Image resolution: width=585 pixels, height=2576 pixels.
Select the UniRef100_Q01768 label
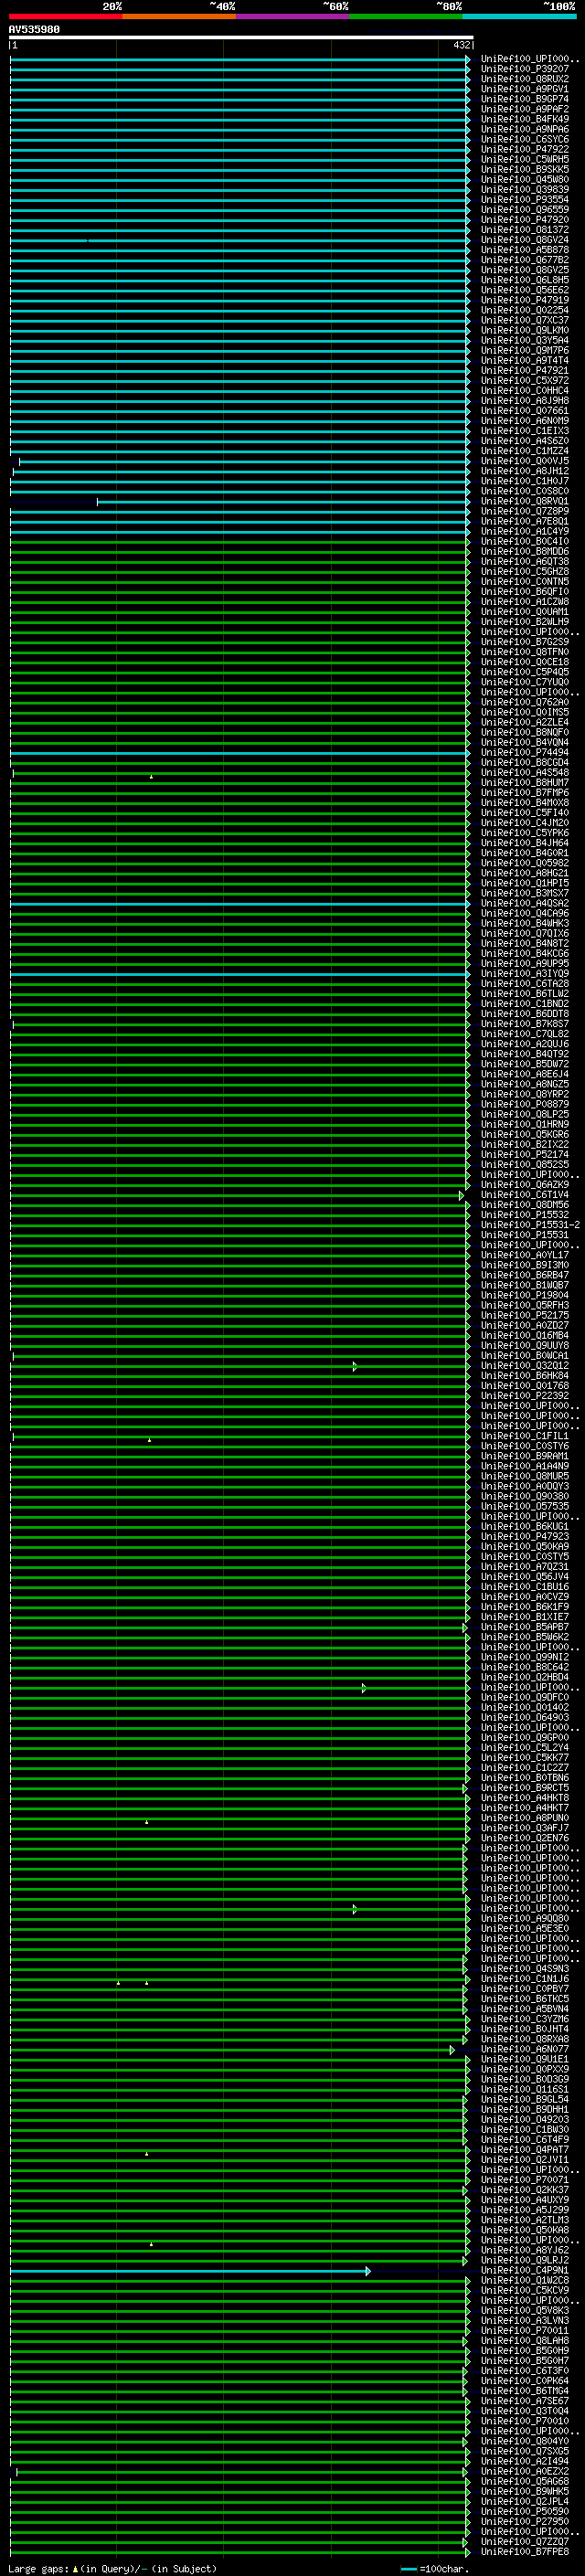point(525,1386)
